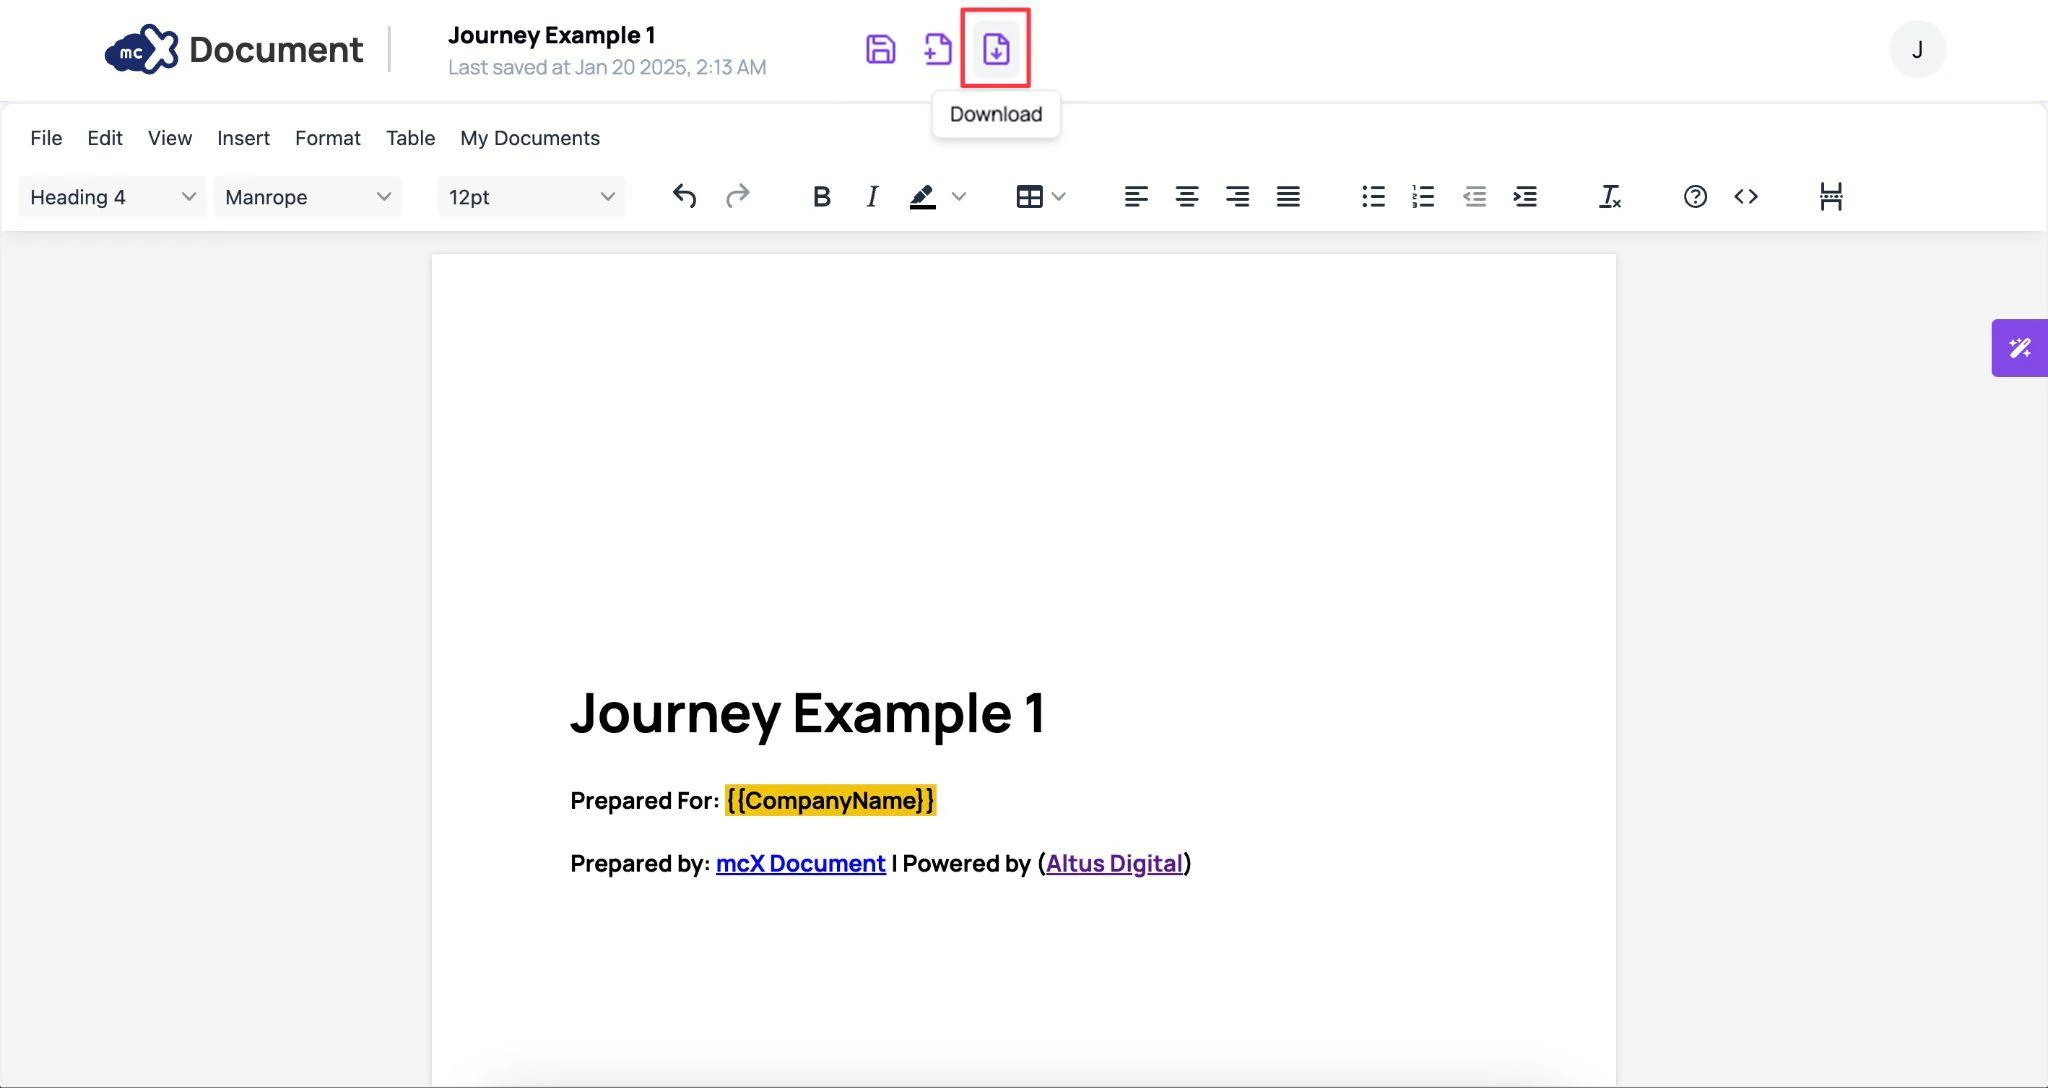Viewport: 2048px width, 1088px height.
Task: Toggle bullet list
Action: pyautogui.click(x=1373, y=197)
